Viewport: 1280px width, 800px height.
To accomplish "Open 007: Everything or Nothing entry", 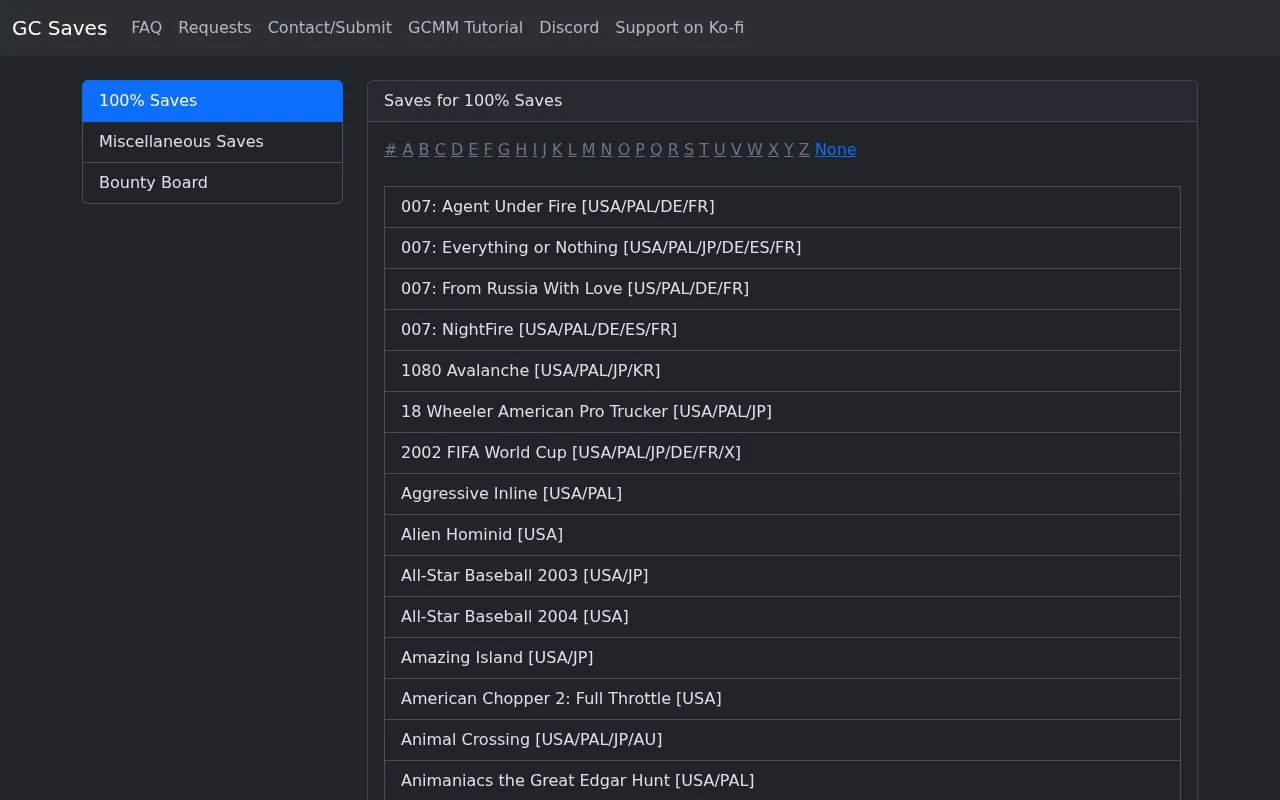I will (782, 248).
